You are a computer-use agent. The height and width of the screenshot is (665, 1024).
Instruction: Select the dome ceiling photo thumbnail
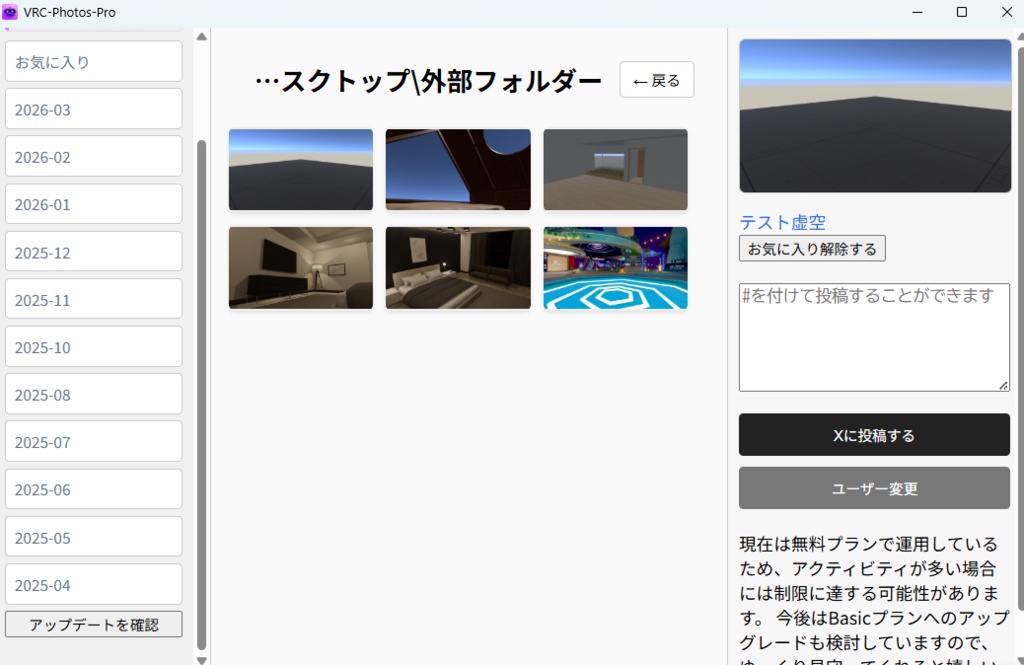(x=457, y=170)
